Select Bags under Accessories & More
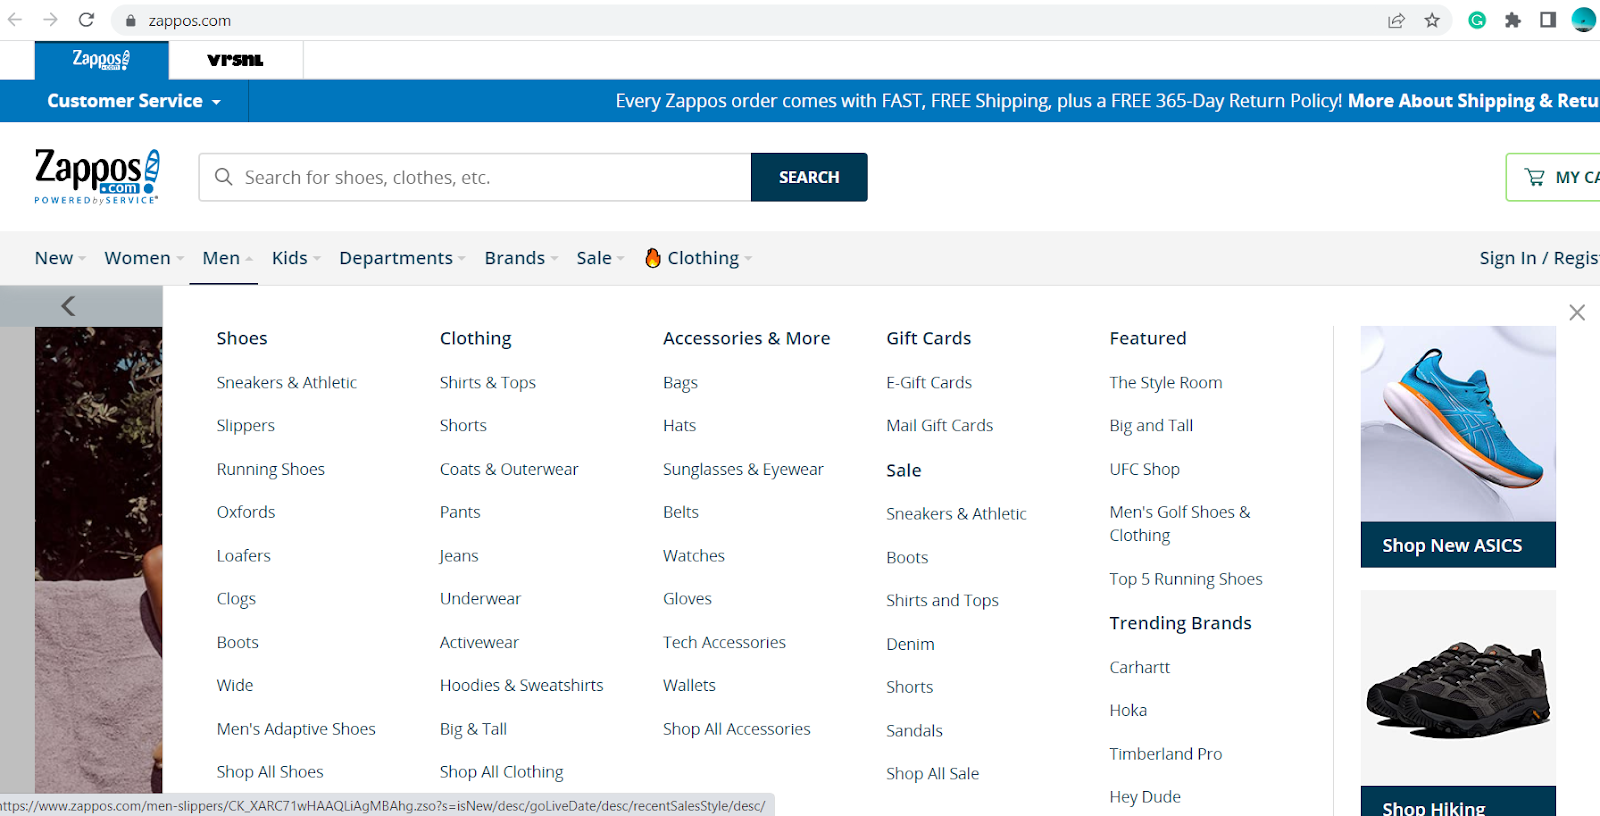Viewport: 1600px width, 816px height. pyautogui.click(x=680, y=382)
